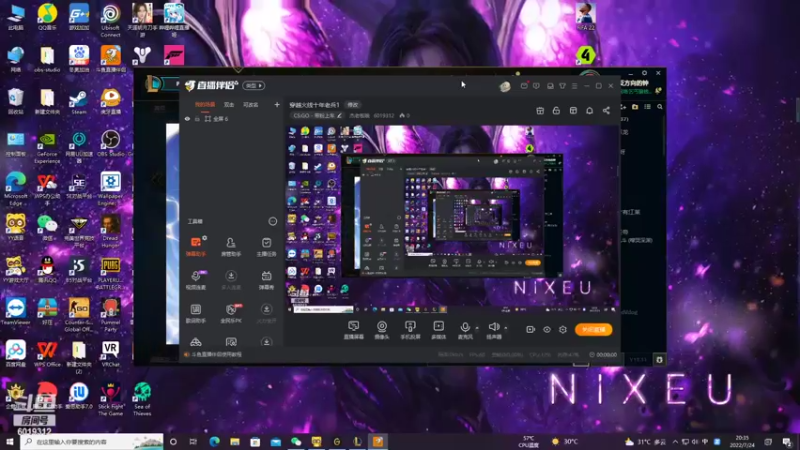
Task: Open the lyrics assistant tool
Action: pyautogui.click(x=196, y=313)
